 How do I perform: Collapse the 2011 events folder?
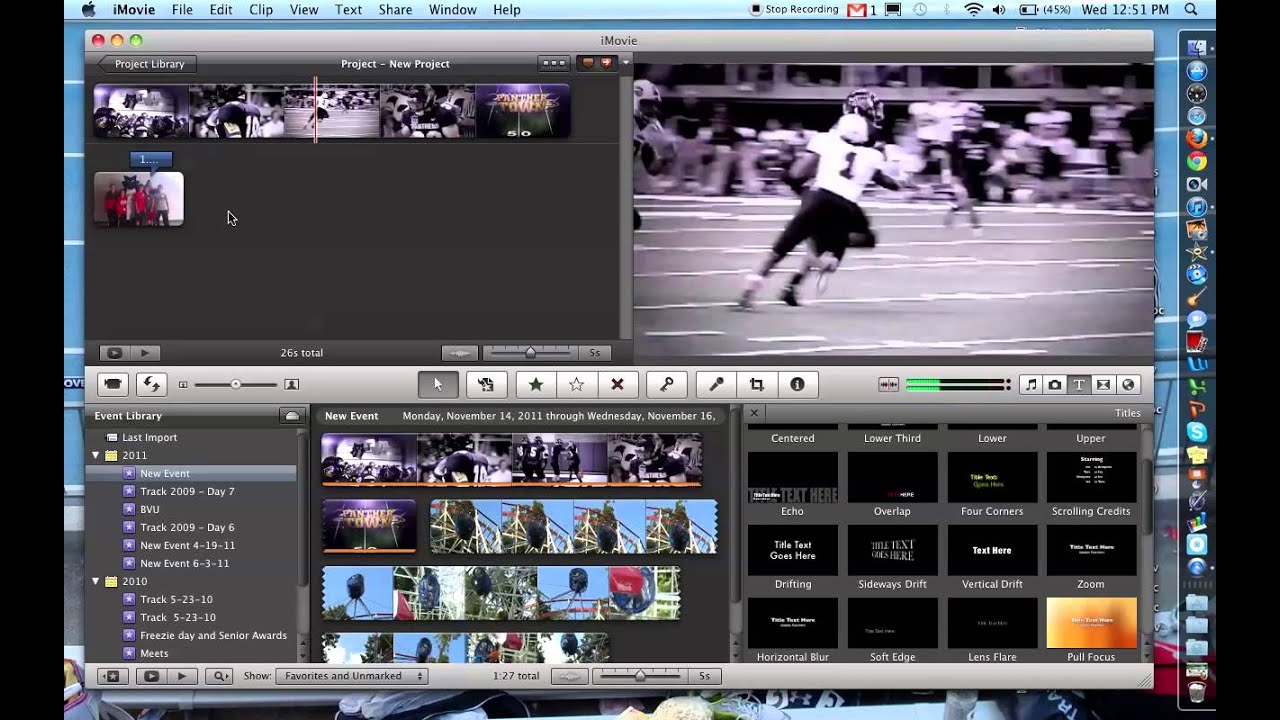[x=97, y=455]
